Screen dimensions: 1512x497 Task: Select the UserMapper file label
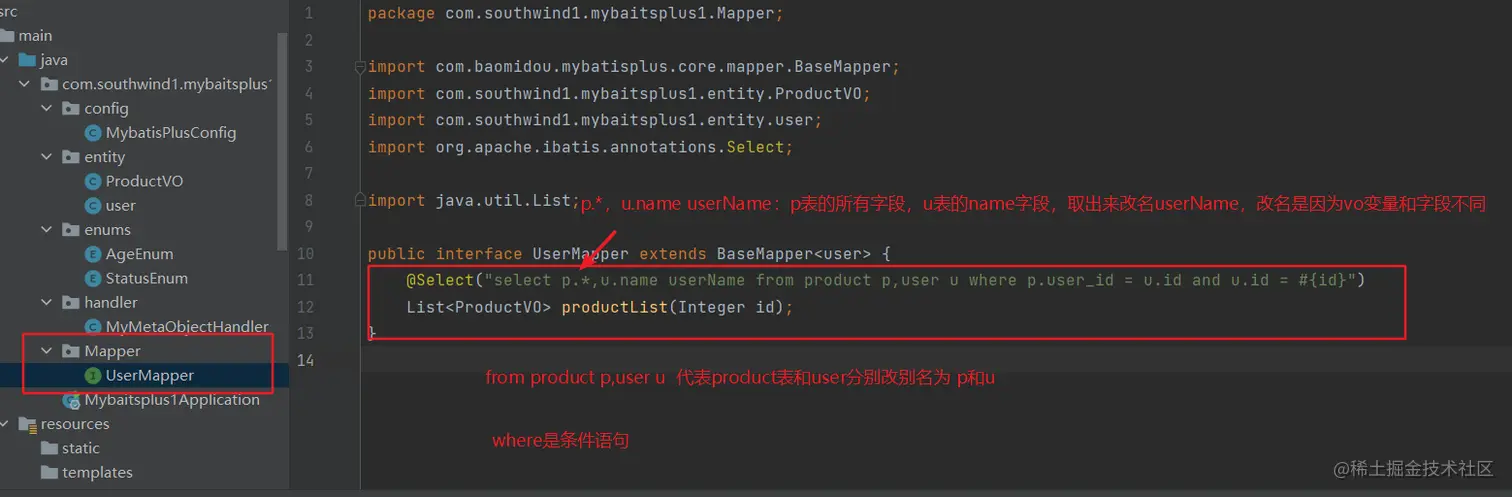click(x=150, y=375)
